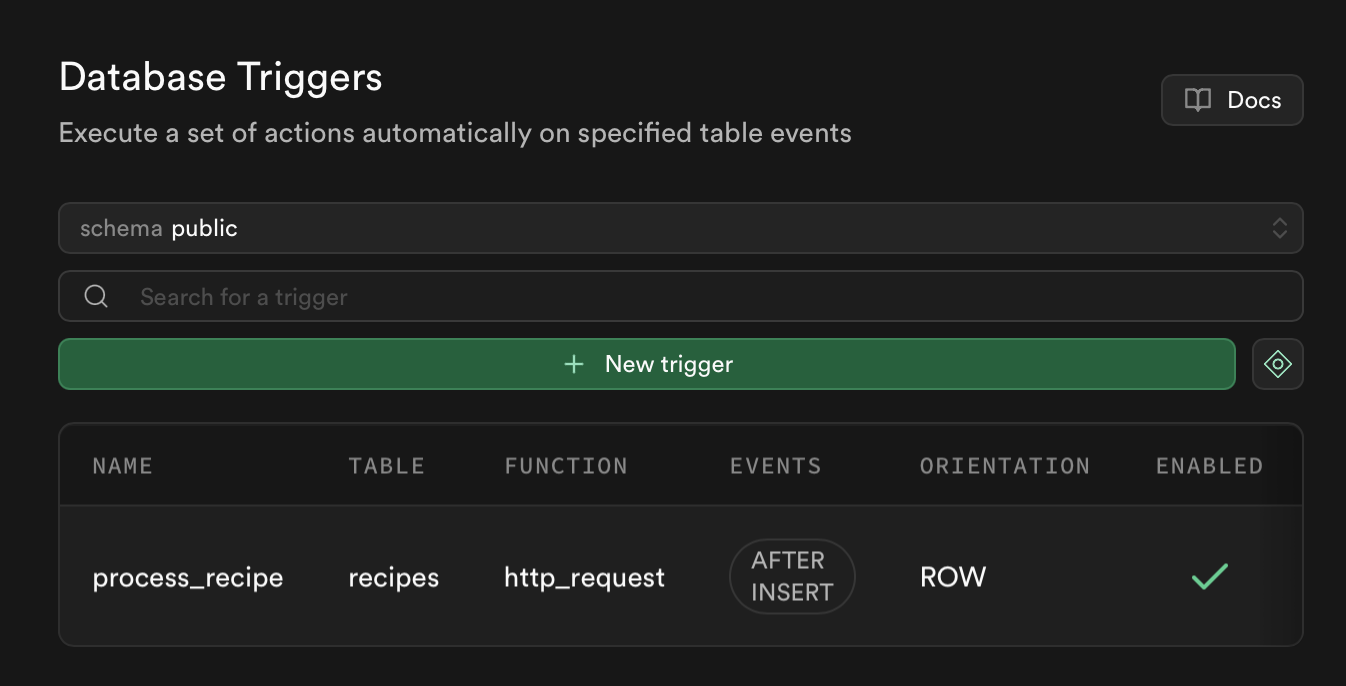
Task: Click the green enabled checkmark for process_recipe
Action: [x=1209, y=576]
